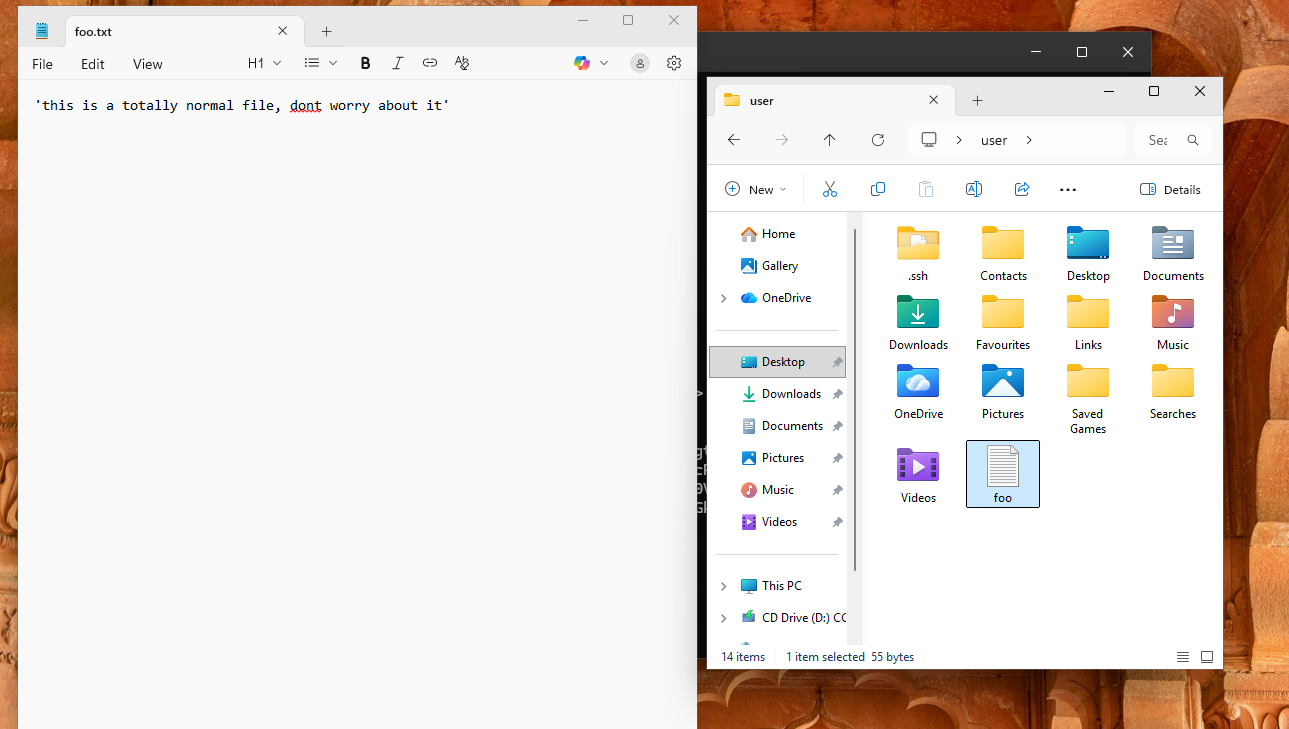1289x729 pixels.
Task: Click the Cut scissors icon
Action: [x=829, y=189]
